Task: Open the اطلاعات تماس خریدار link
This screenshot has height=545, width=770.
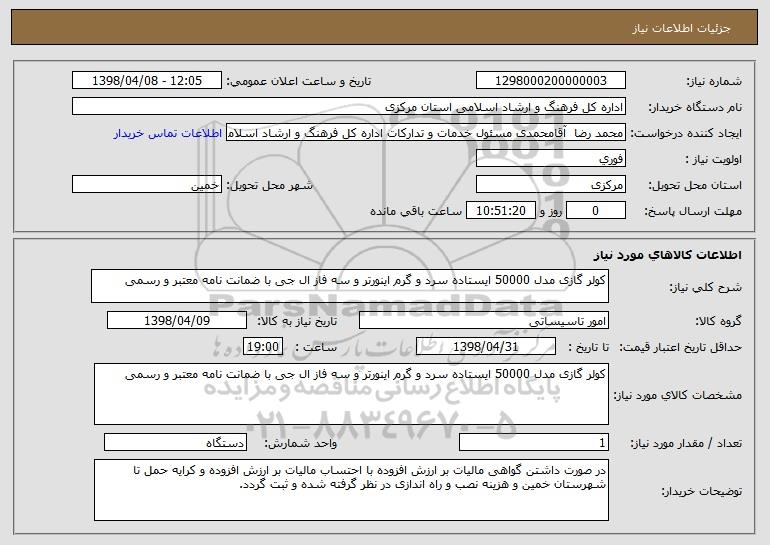Action: click(168, 134)
